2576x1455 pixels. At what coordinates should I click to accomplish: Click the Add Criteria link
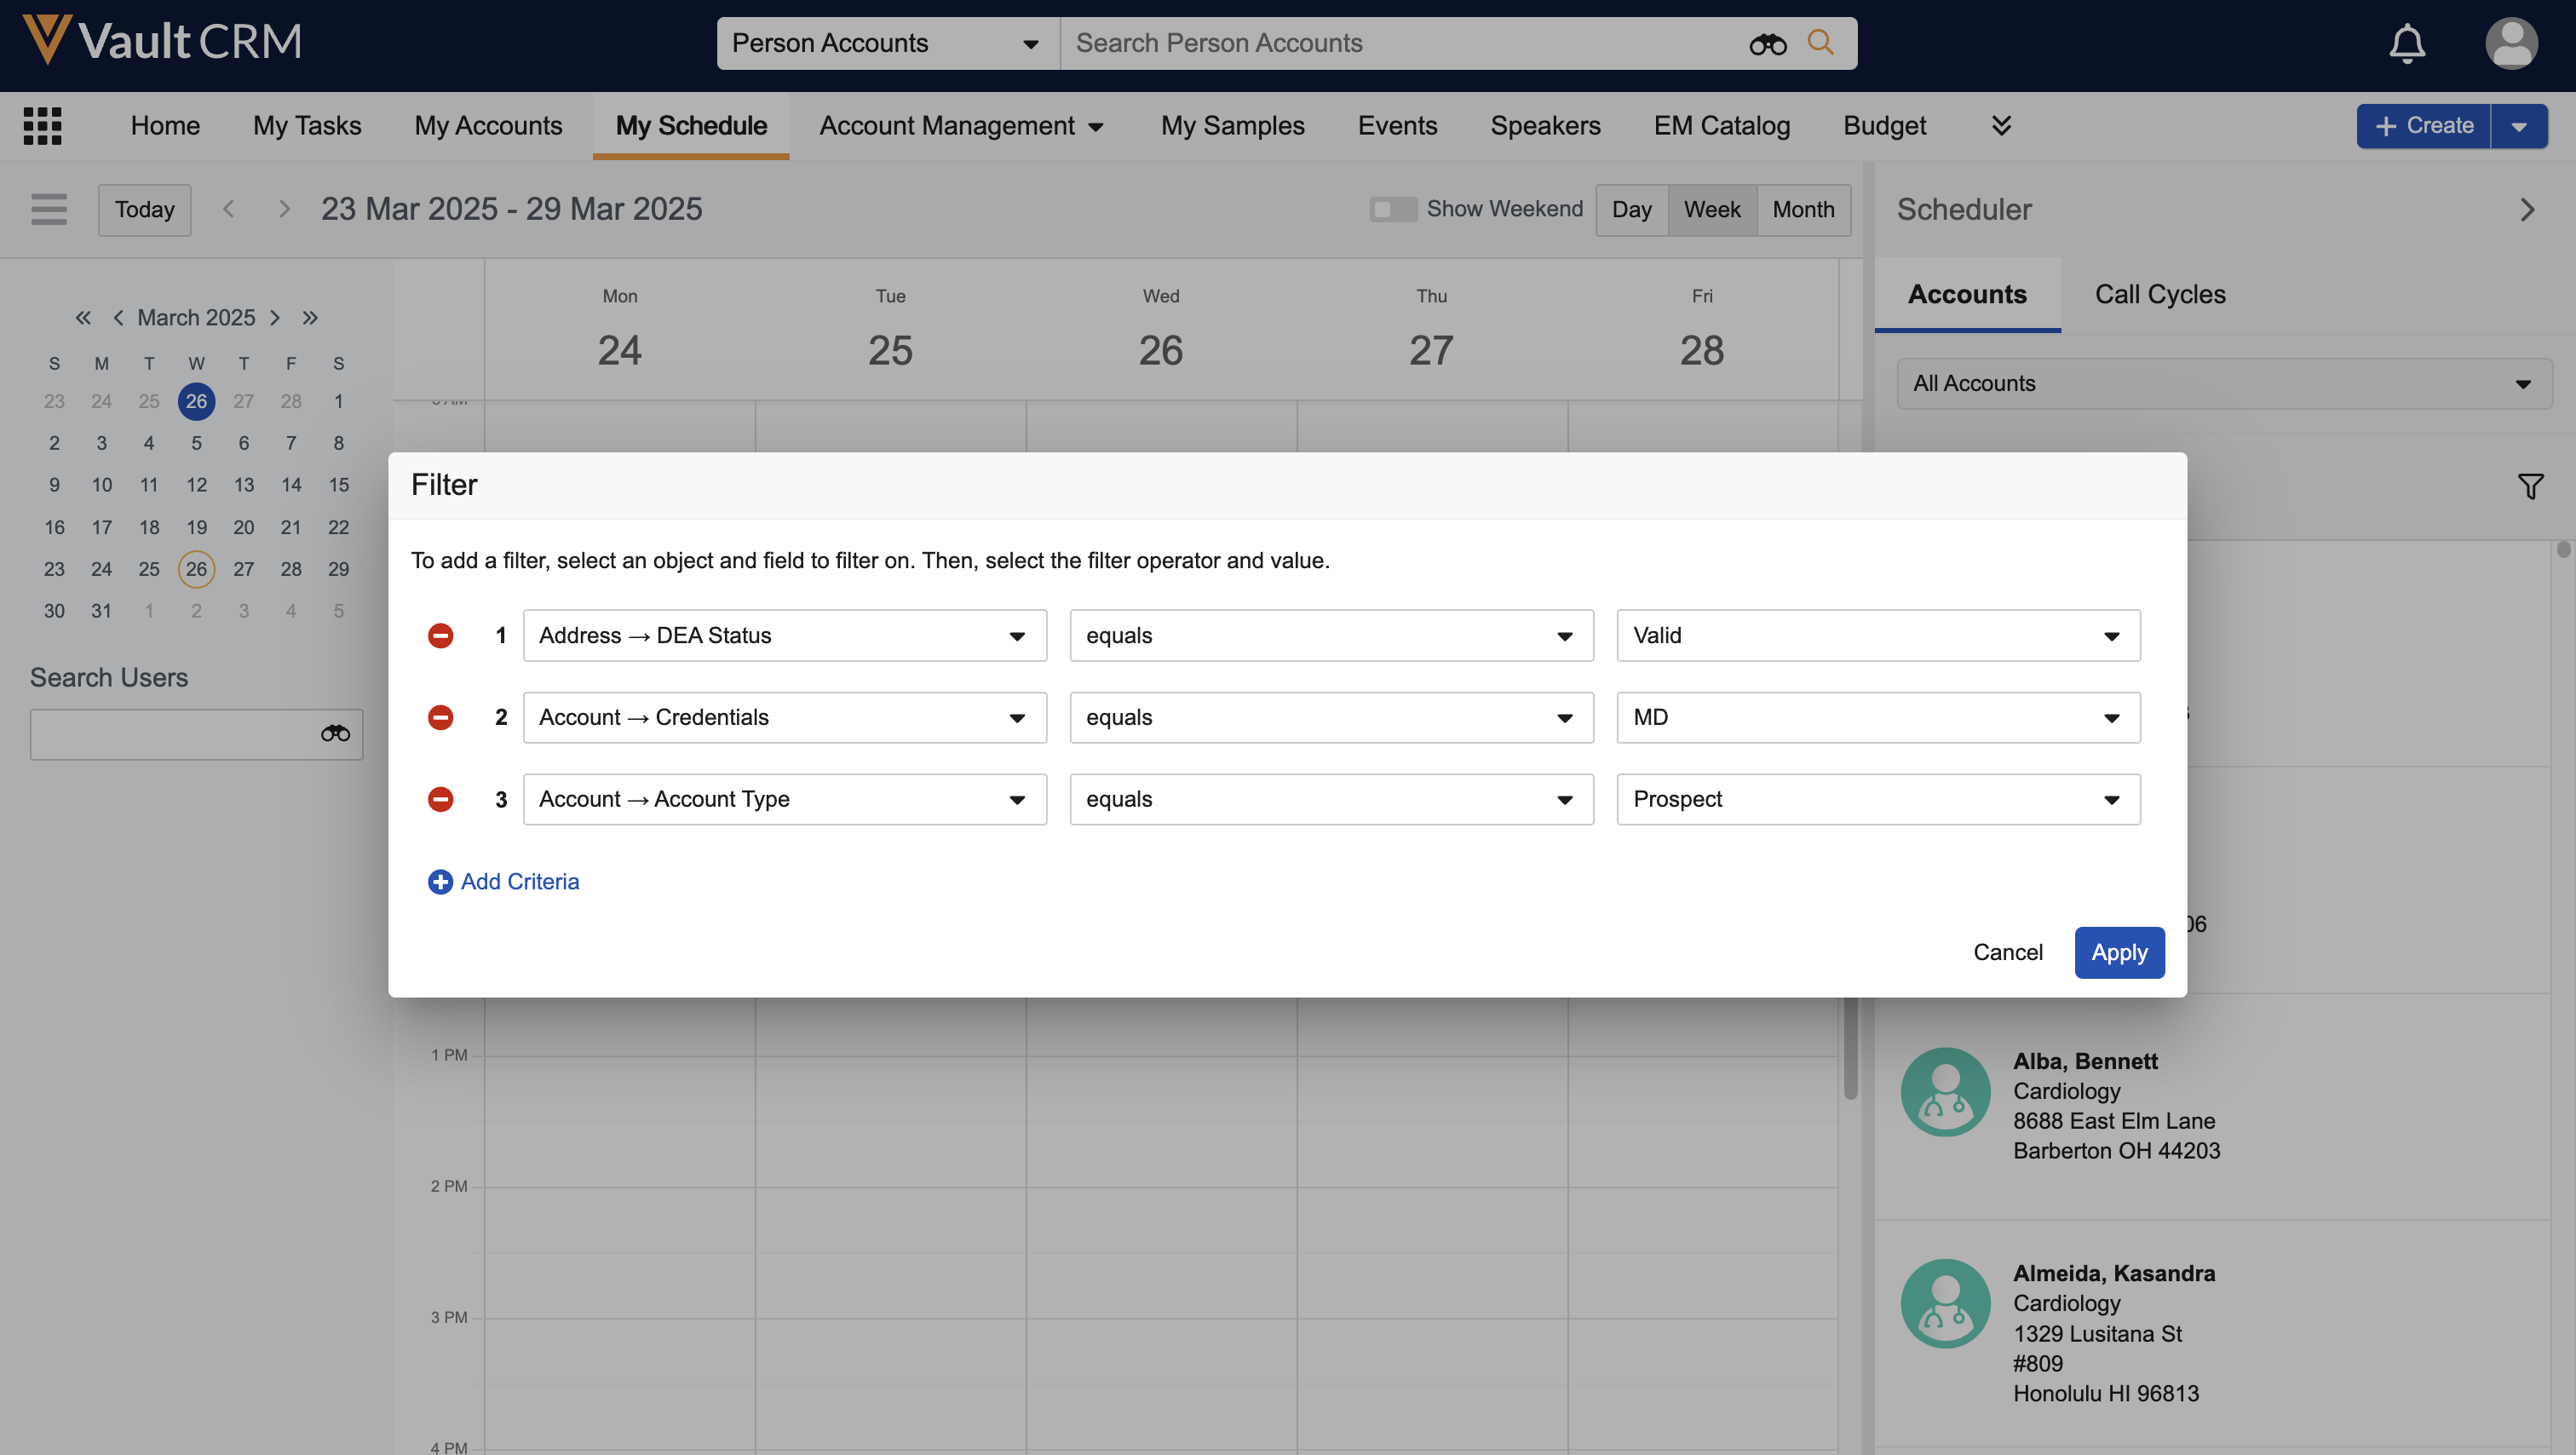click(519, 882)
